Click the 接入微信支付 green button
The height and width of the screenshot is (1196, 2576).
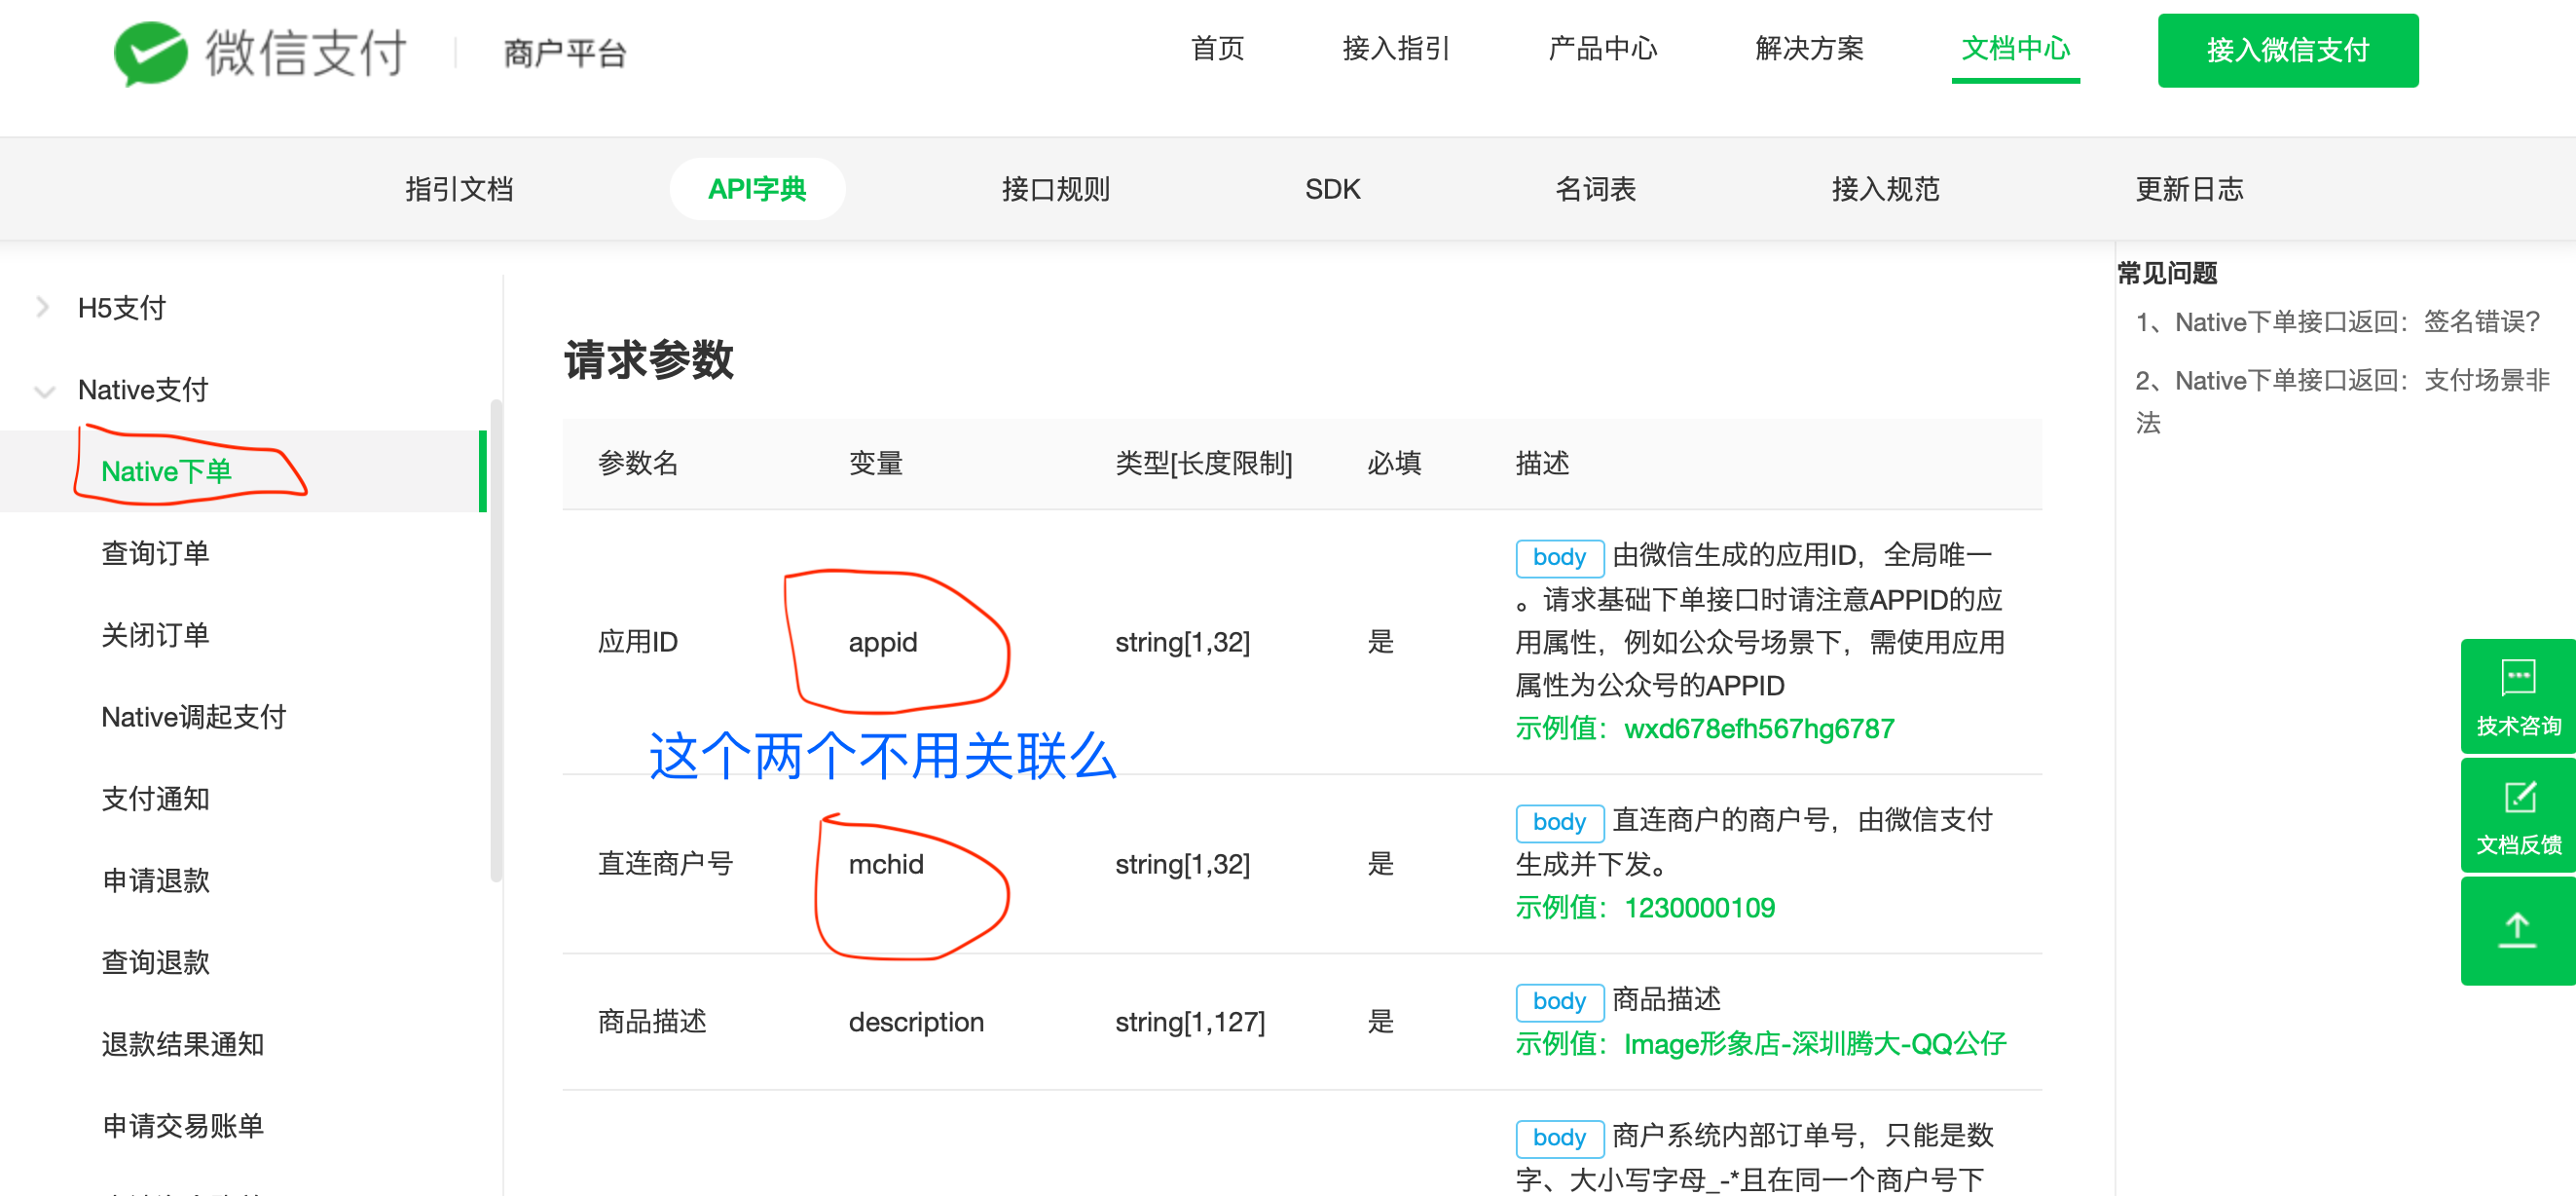pyautogui.click(x=2287, y=50)
